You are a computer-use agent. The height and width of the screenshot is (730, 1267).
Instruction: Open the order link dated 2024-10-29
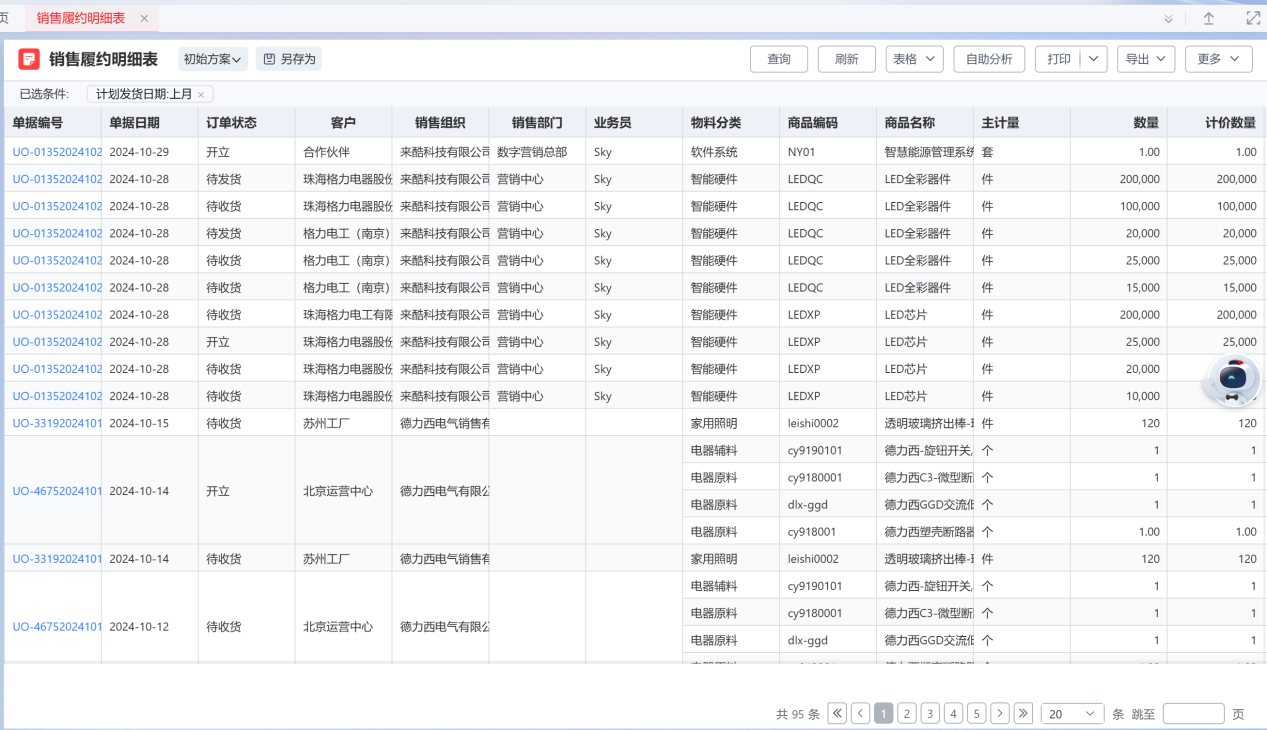pyautogui.click(x=57, y=152)
